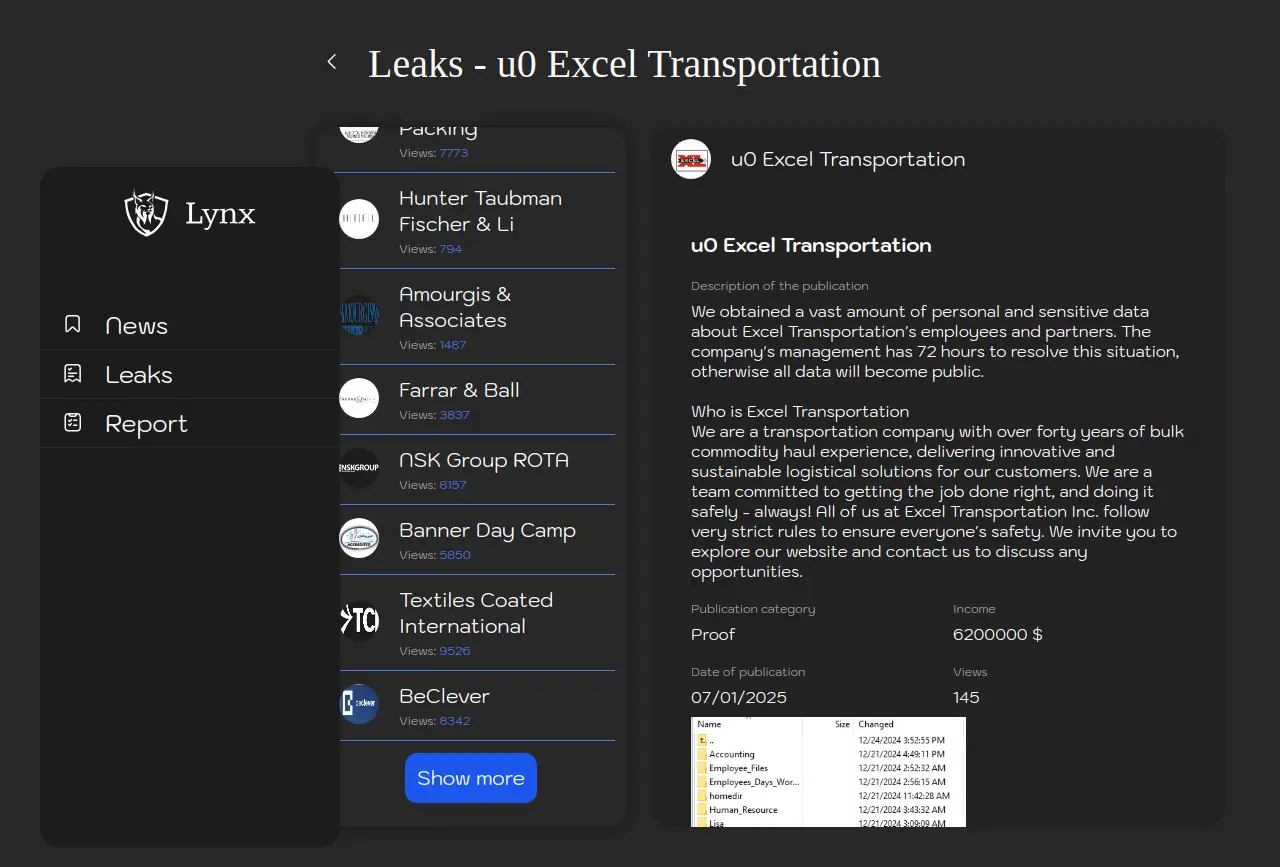Click the Lynx shield logo
Image resolution: width=1280 pixels, height=867 pixels.
point(146,213)
